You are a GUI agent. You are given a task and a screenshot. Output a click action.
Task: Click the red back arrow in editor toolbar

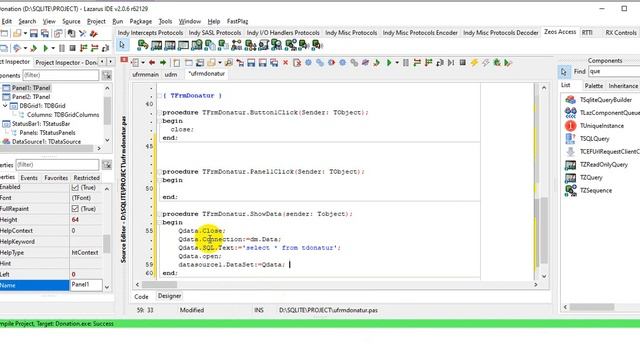pyautogui.click(x=152, y=62)
